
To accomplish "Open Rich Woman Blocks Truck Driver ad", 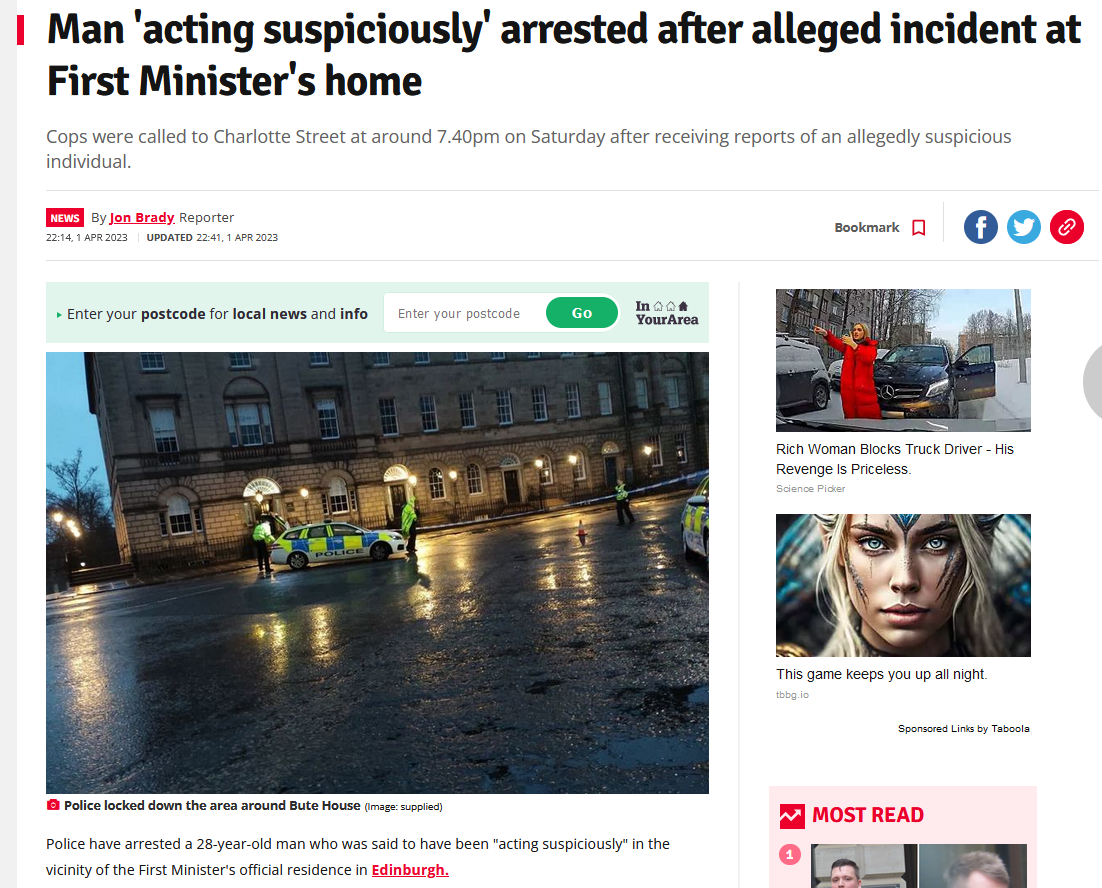I will [903, 360].
